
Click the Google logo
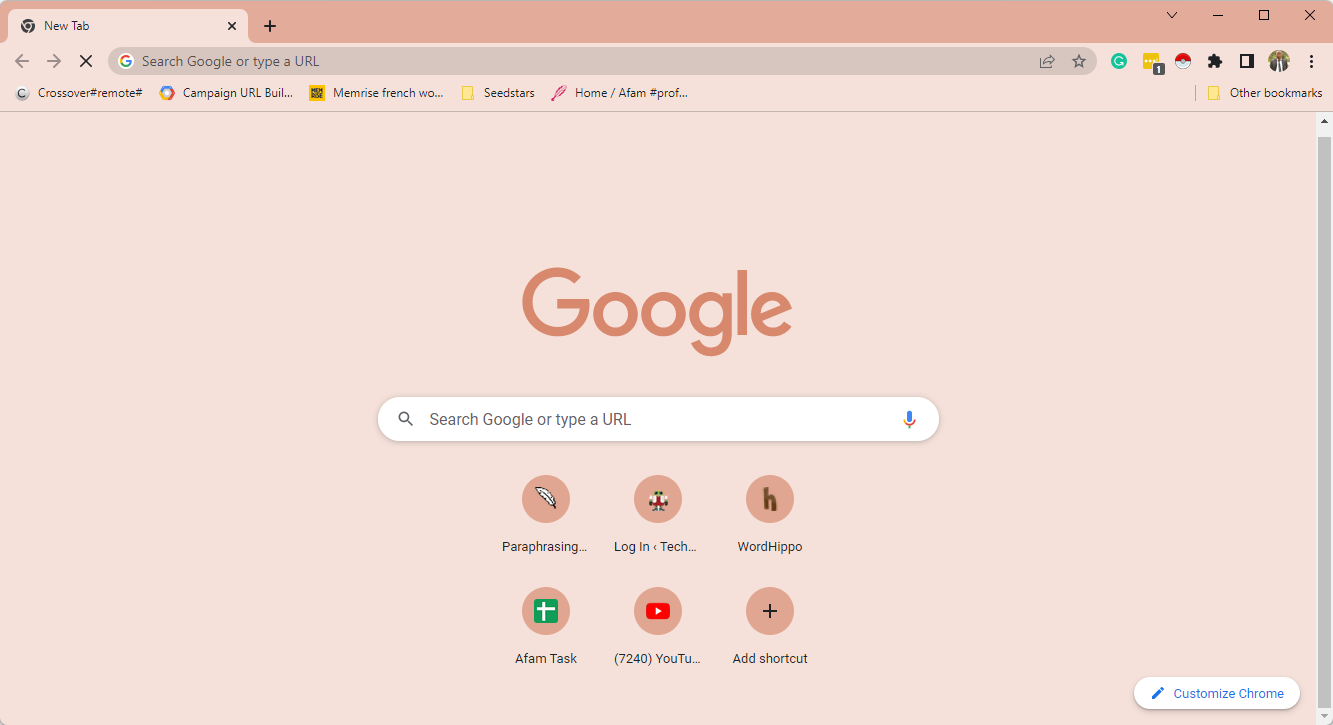657,311
